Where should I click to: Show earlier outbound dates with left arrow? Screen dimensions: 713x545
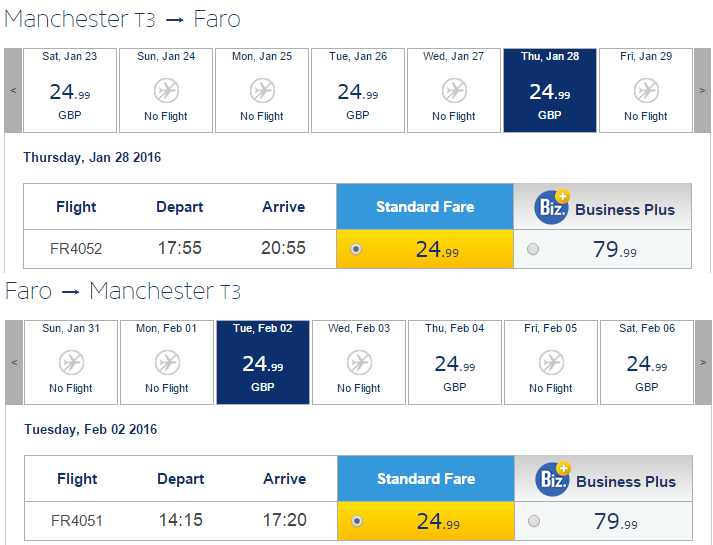13,90
